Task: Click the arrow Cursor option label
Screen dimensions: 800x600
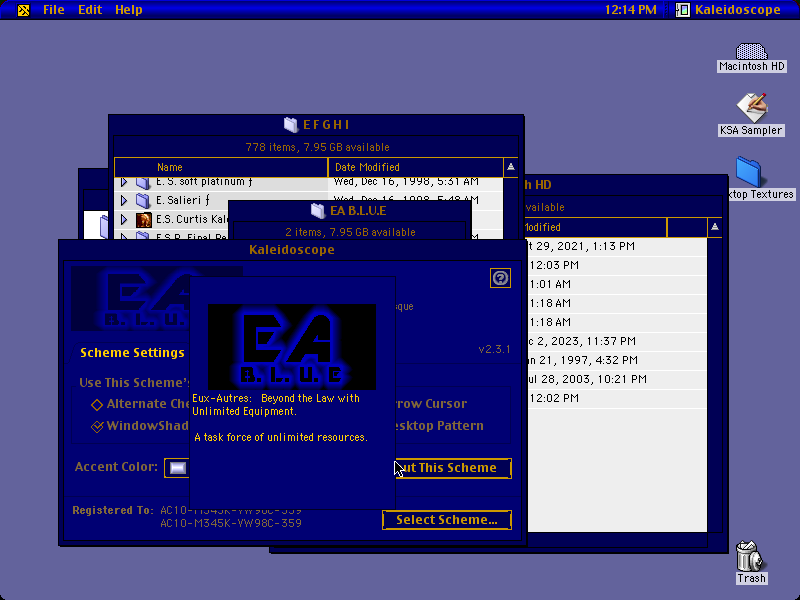Action: [431, 404]
